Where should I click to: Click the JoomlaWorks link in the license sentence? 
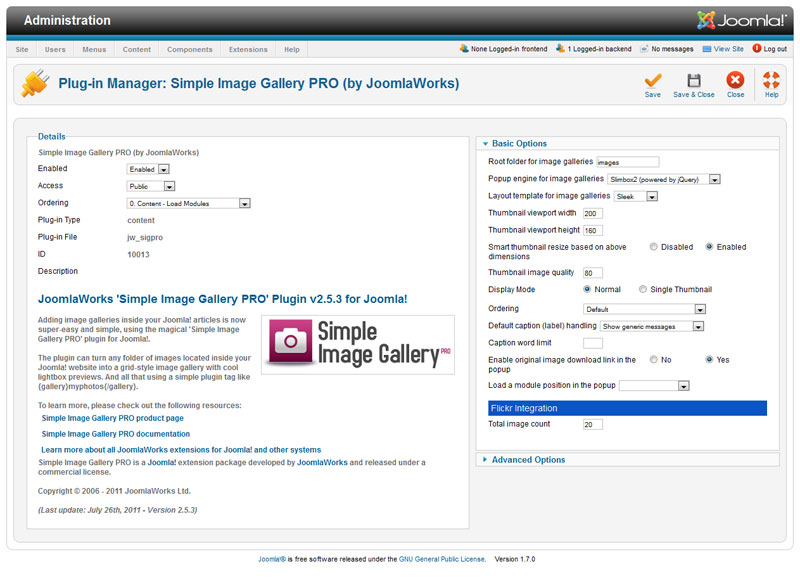pos(322,462)
